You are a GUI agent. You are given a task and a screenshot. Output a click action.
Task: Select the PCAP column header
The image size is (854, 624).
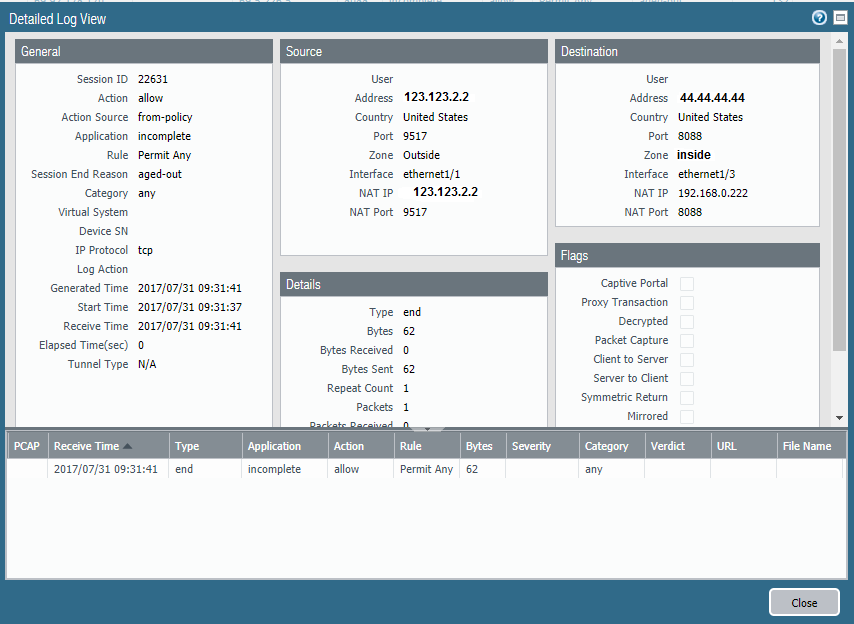coord(27,446)
